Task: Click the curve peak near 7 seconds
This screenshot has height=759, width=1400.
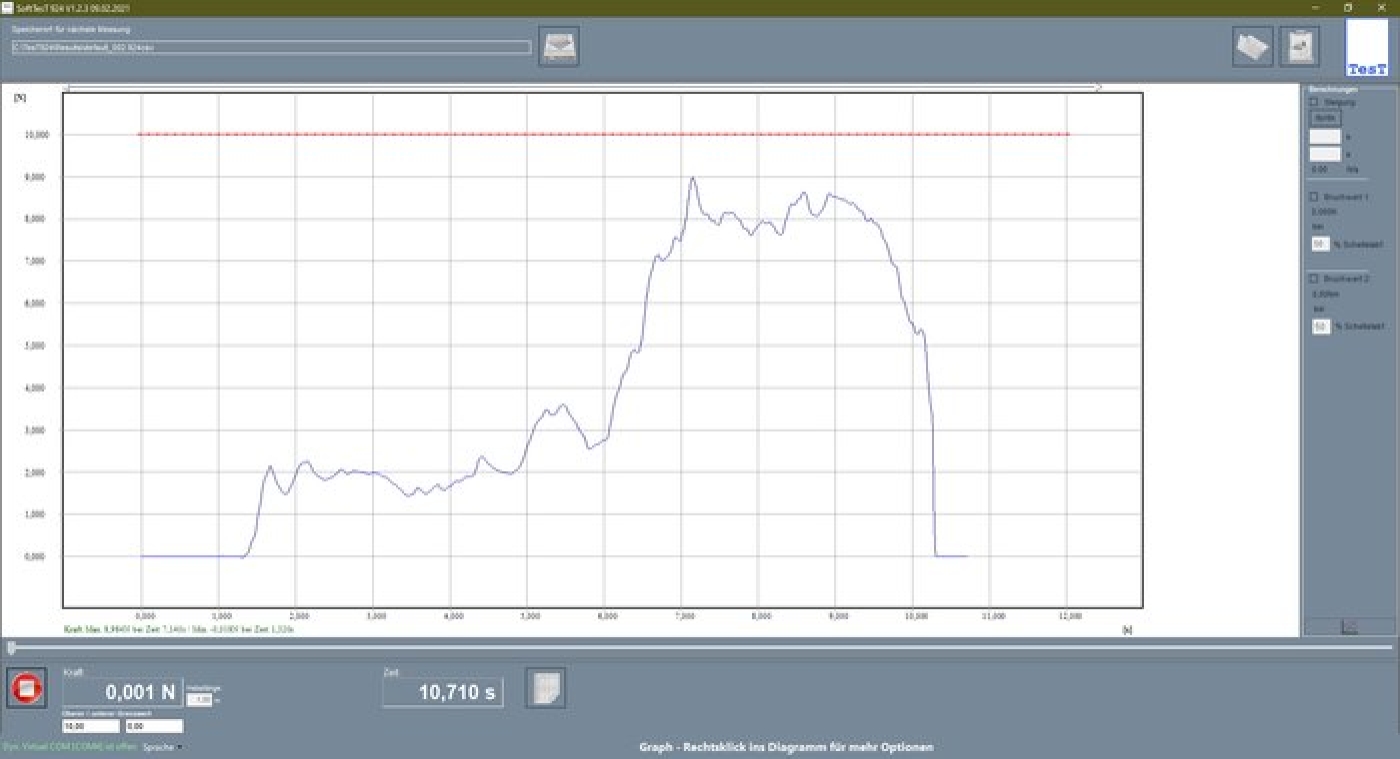Action: pyautogui.click(x=692, y=178)
